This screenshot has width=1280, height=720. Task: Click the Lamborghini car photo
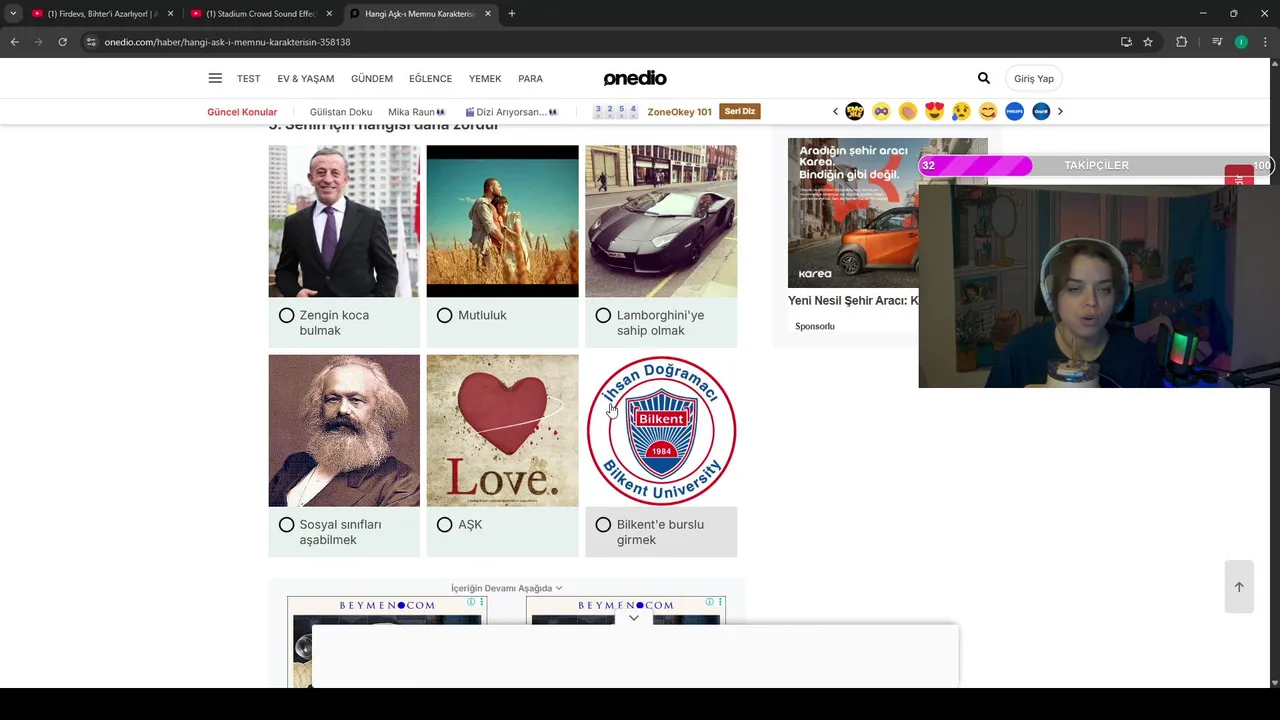click(x=661, y=221)
